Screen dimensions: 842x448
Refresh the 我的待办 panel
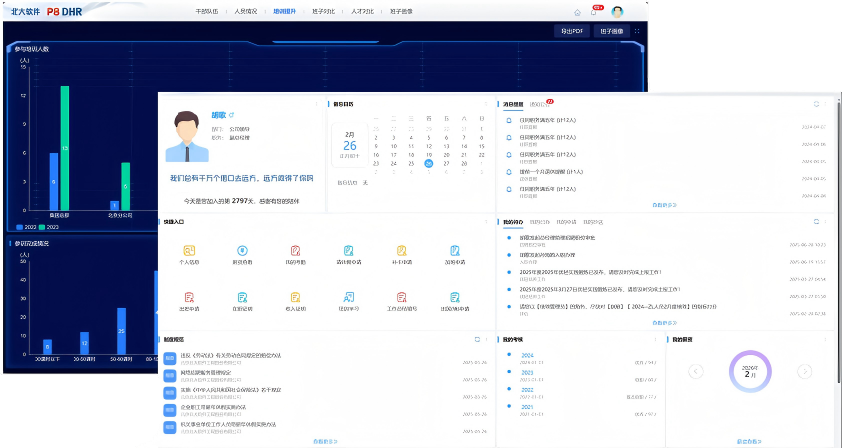pyautogui.click(x=817, y=221)
